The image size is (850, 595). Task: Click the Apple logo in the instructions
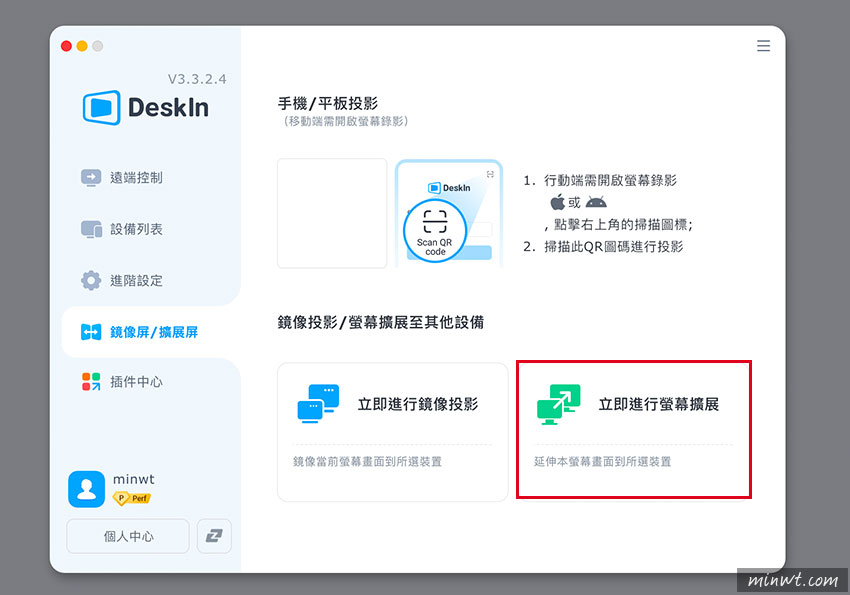(557, 202)
